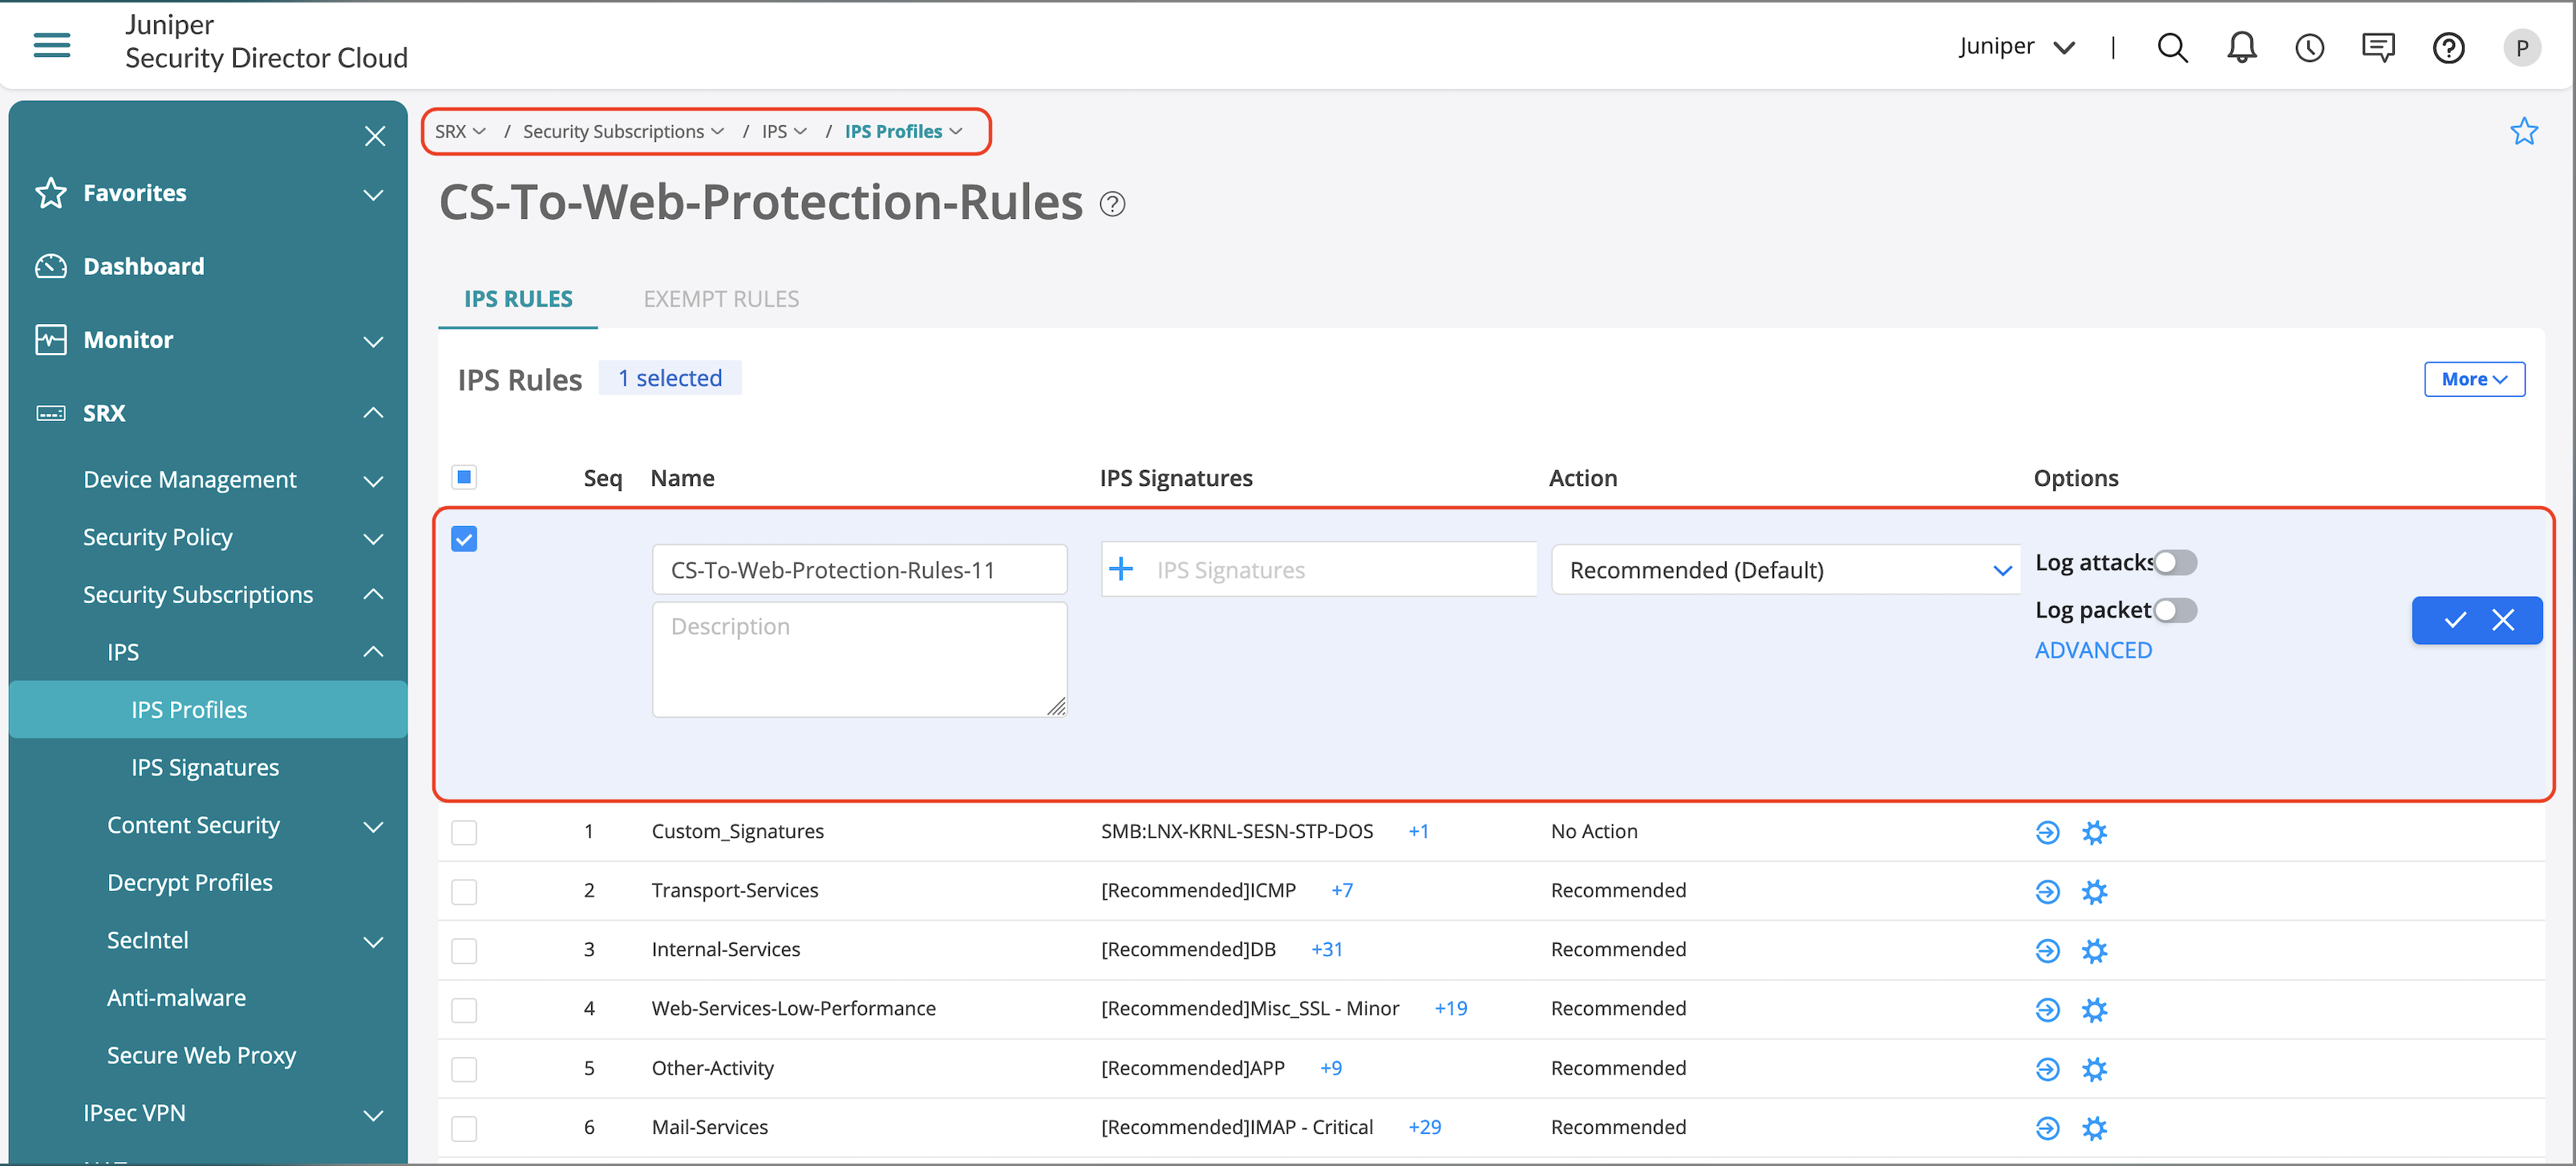Open IPS Signatures in the sidebar
The height and width of the screenshot is (1166, 2576).
pyautogui.click(x=205, y=767)
